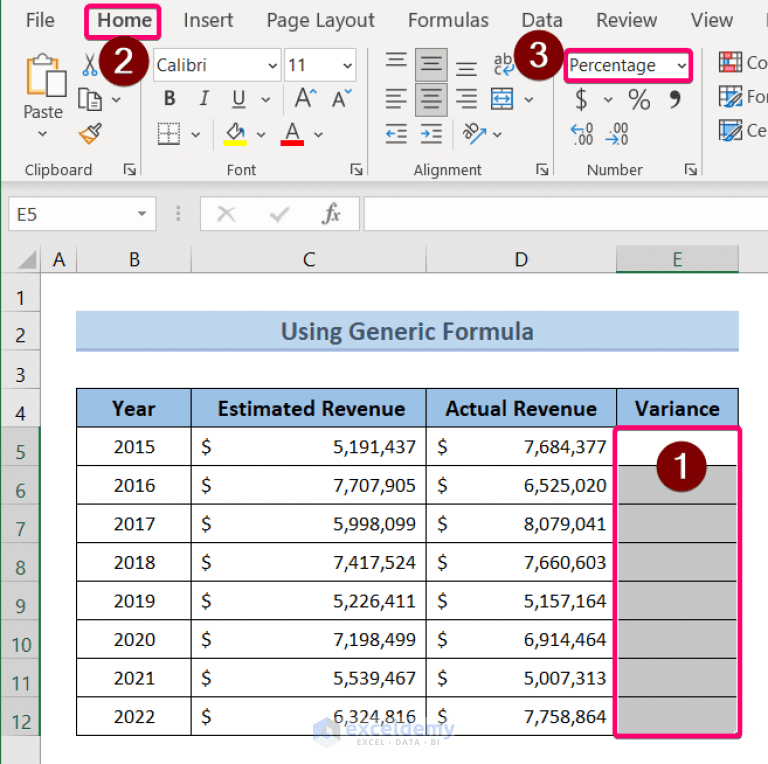
Task: Click the Cut scissors icon
Action: click(90, 65)
